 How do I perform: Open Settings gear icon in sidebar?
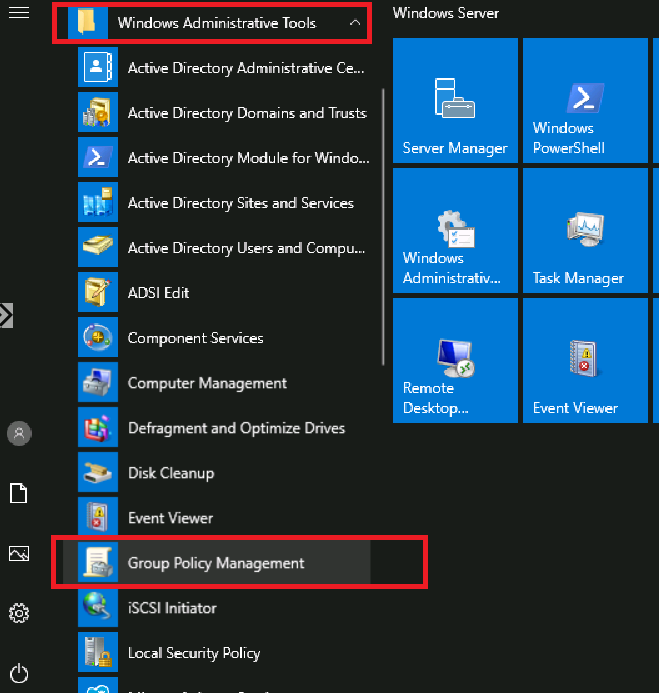pyautogui.click(x=18, y=613)
